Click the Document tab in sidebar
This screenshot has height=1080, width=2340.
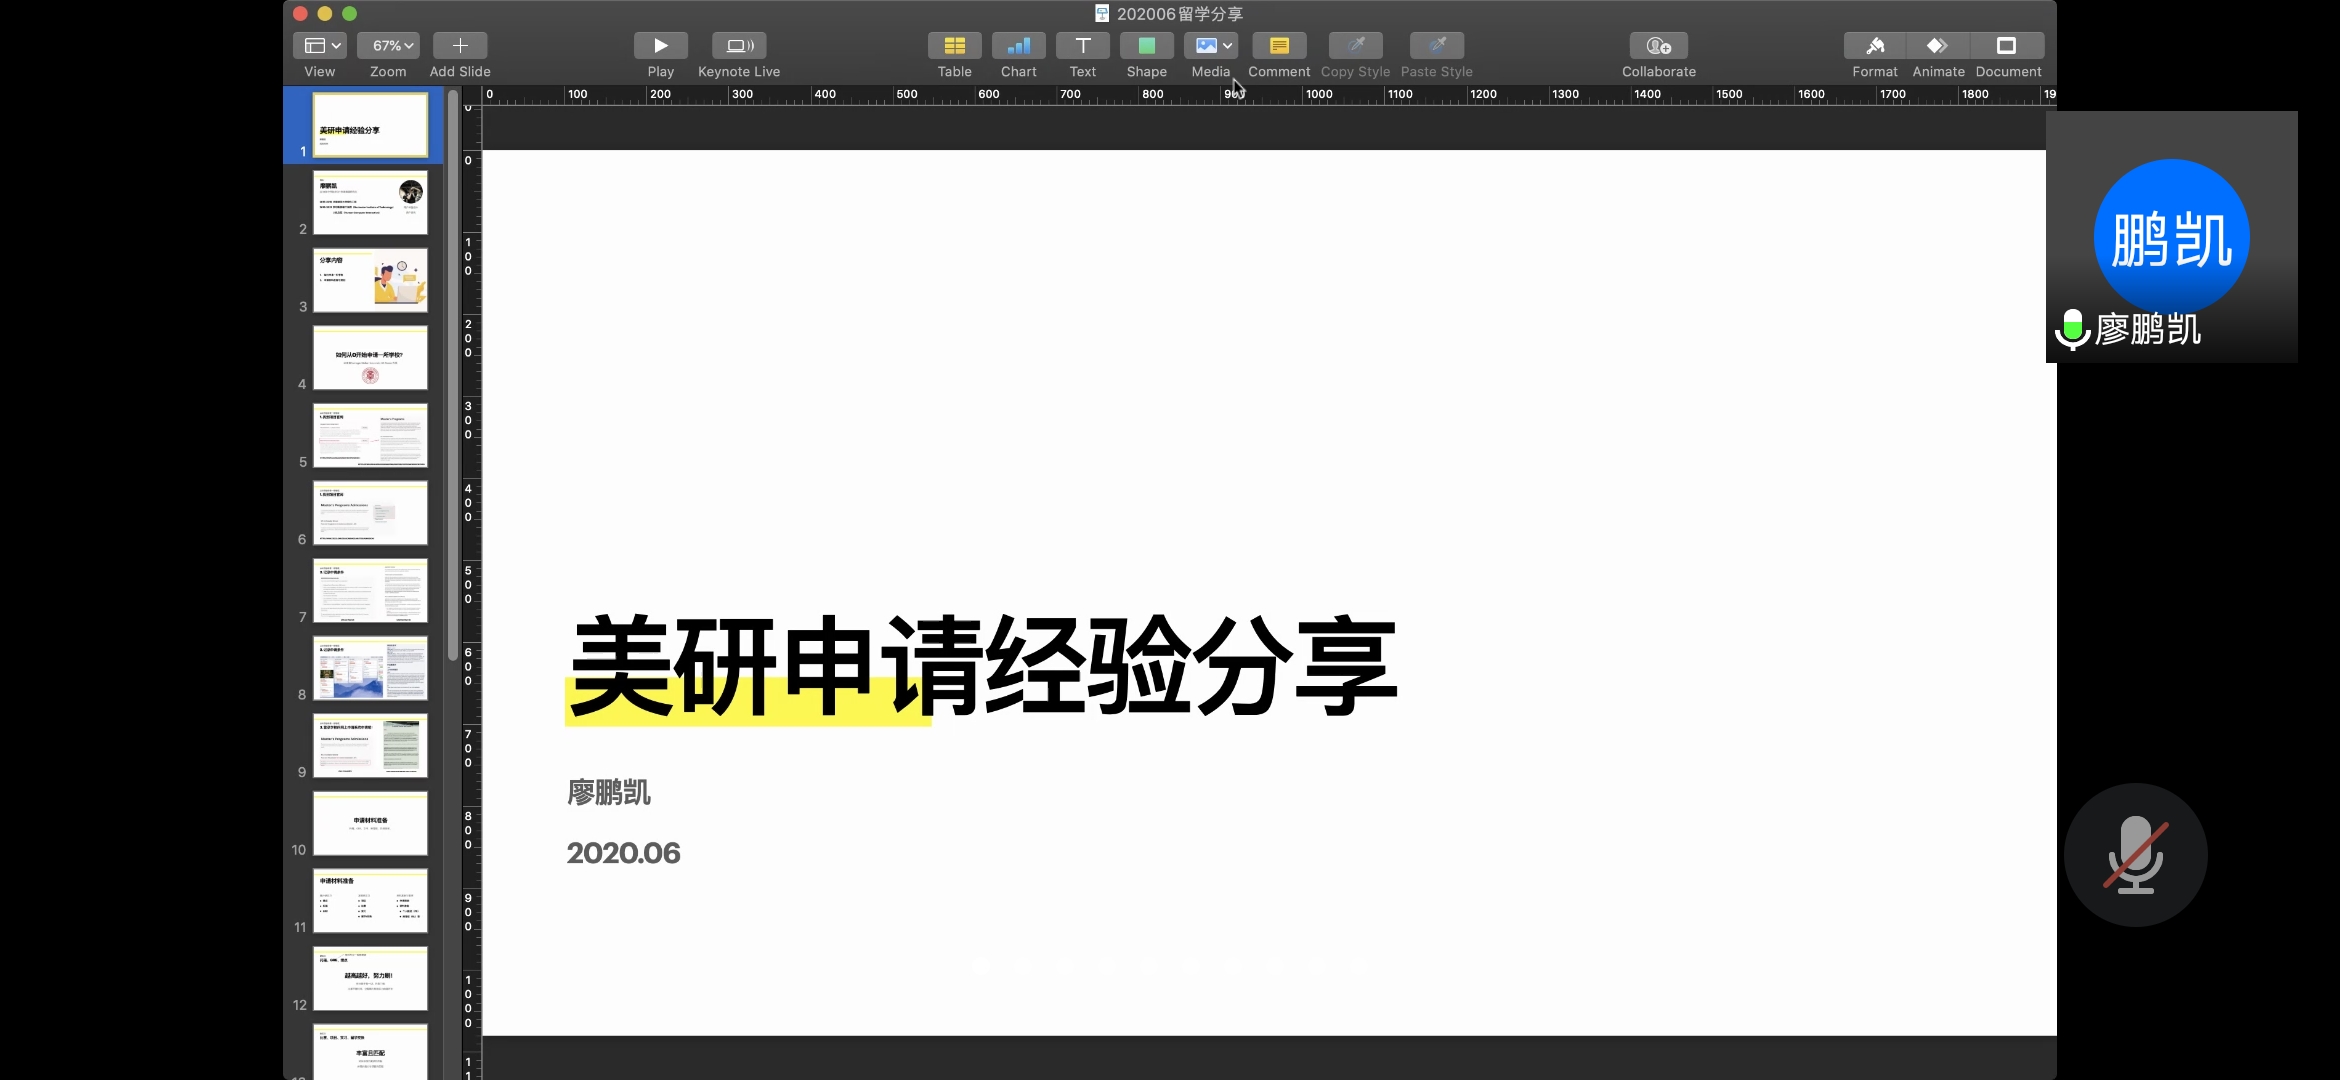[x=2007, y=54]
